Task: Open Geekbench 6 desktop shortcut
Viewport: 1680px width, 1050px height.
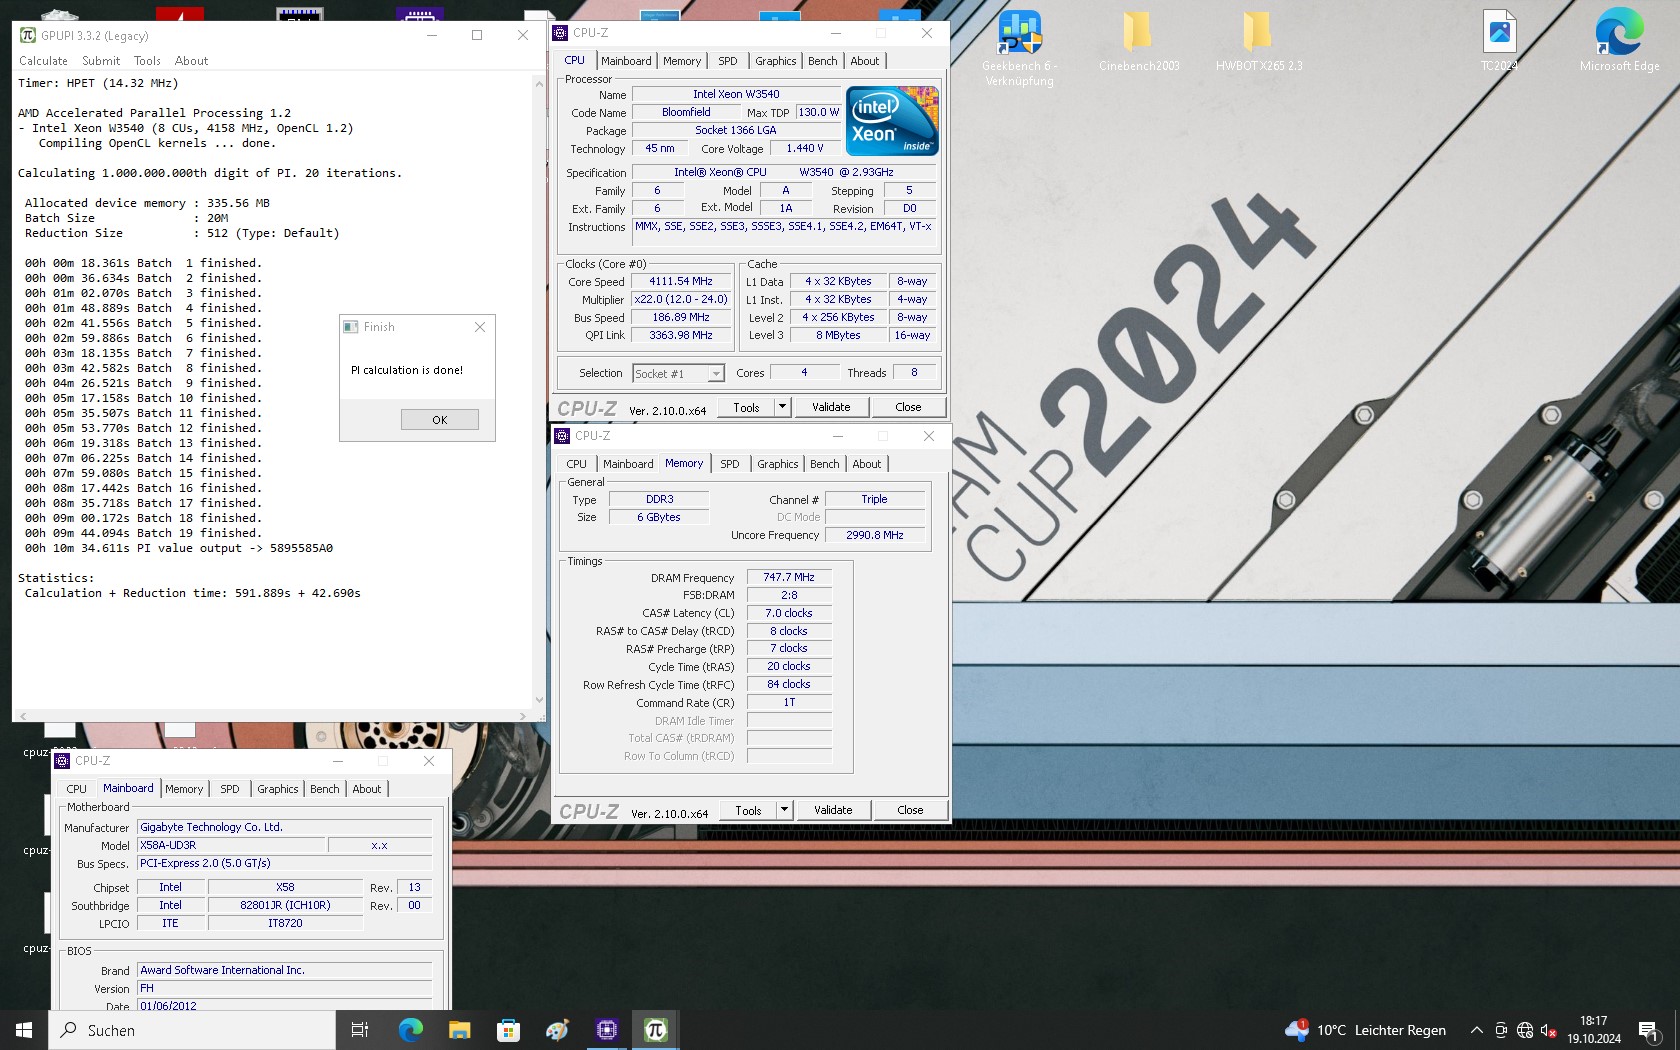Action: pos(1019,48)
